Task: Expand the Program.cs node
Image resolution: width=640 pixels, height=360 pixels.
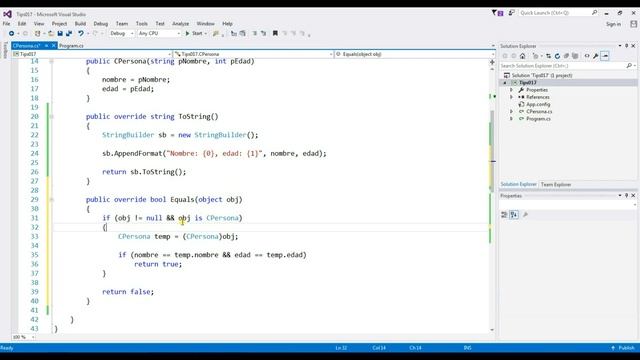Action: pos(511,119)
